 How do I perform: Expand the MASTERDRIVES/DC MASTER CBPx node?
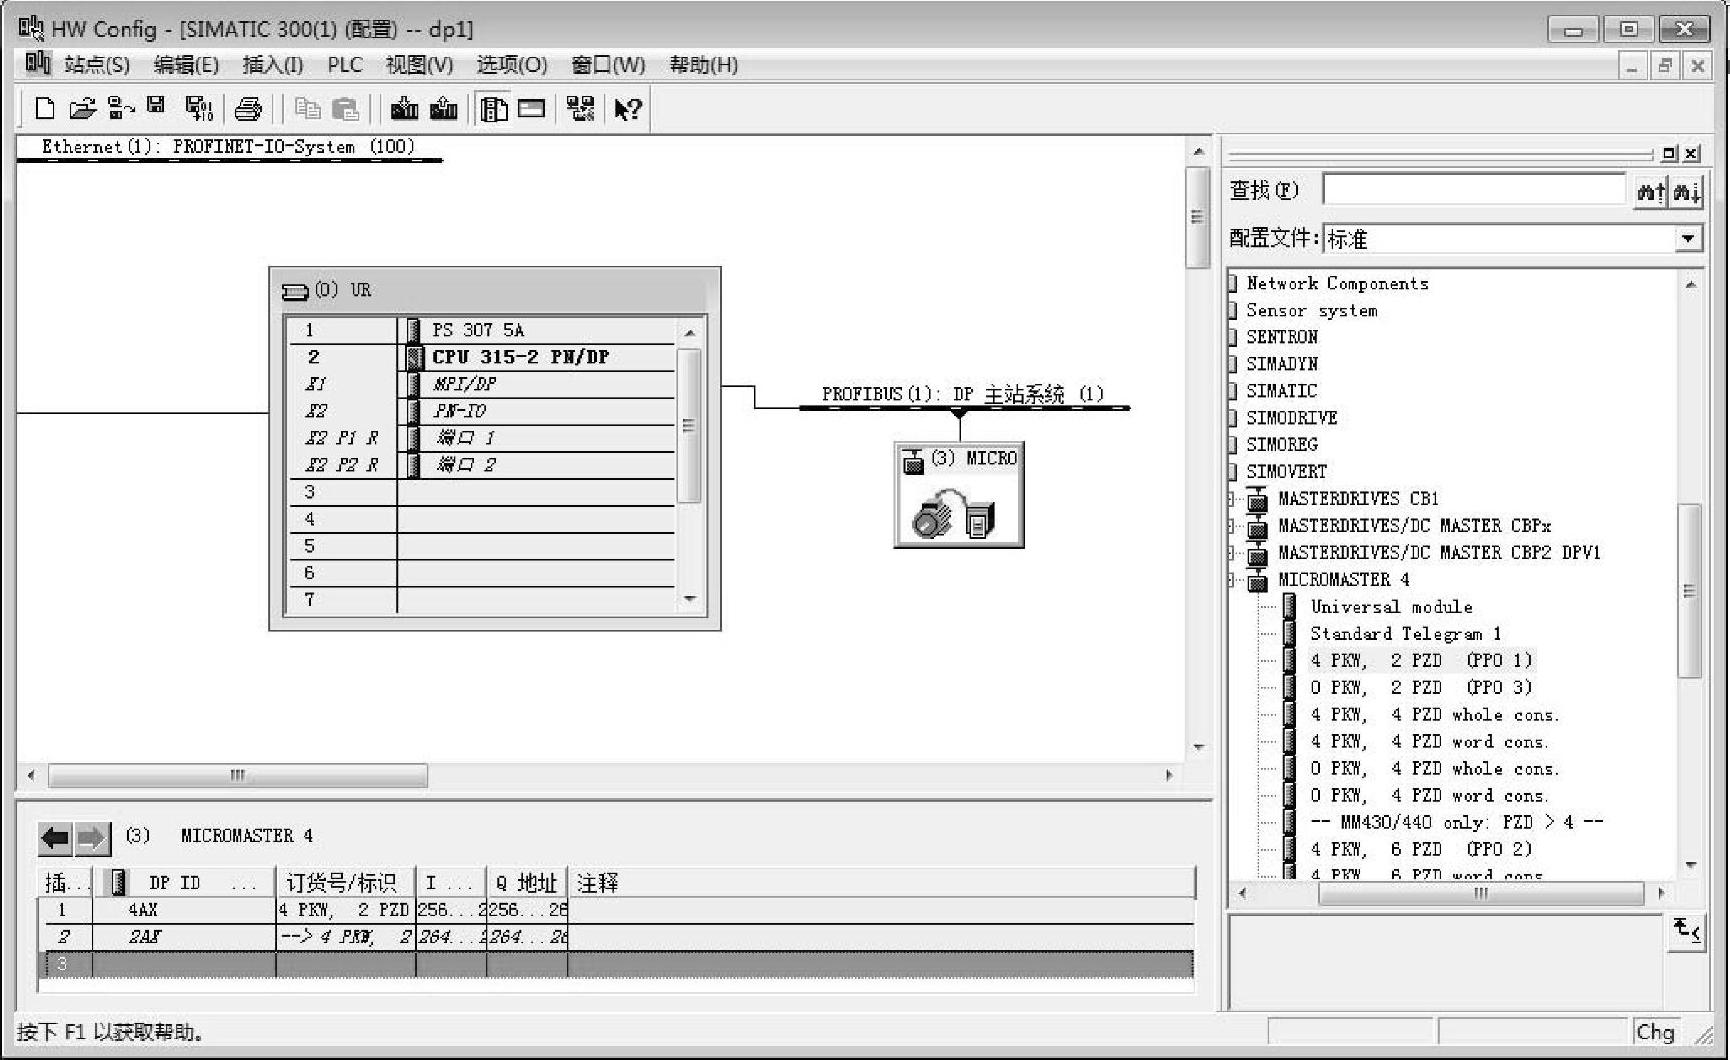click(x=1232, y=526)
